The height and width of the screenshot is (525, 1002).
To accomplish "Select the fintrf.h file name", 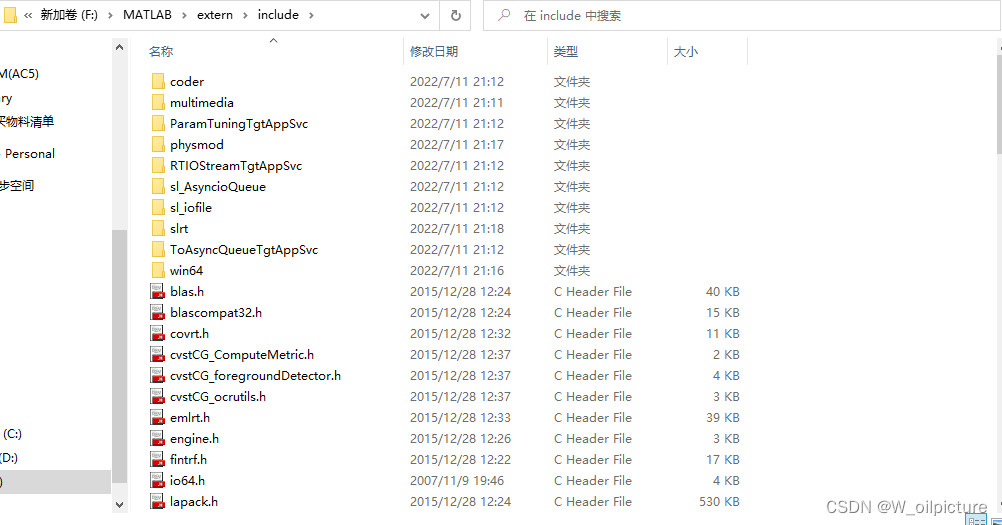I will (x=189, y=459).
